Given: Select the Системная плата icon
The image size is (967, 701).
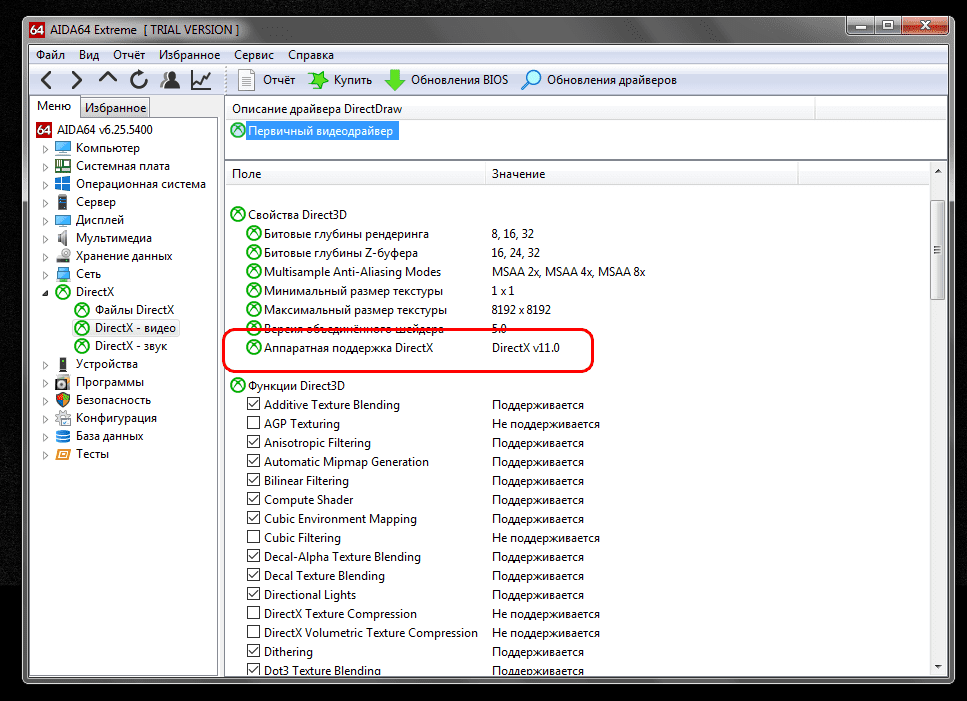Looking at the screenshot, I should click(63, 166).
